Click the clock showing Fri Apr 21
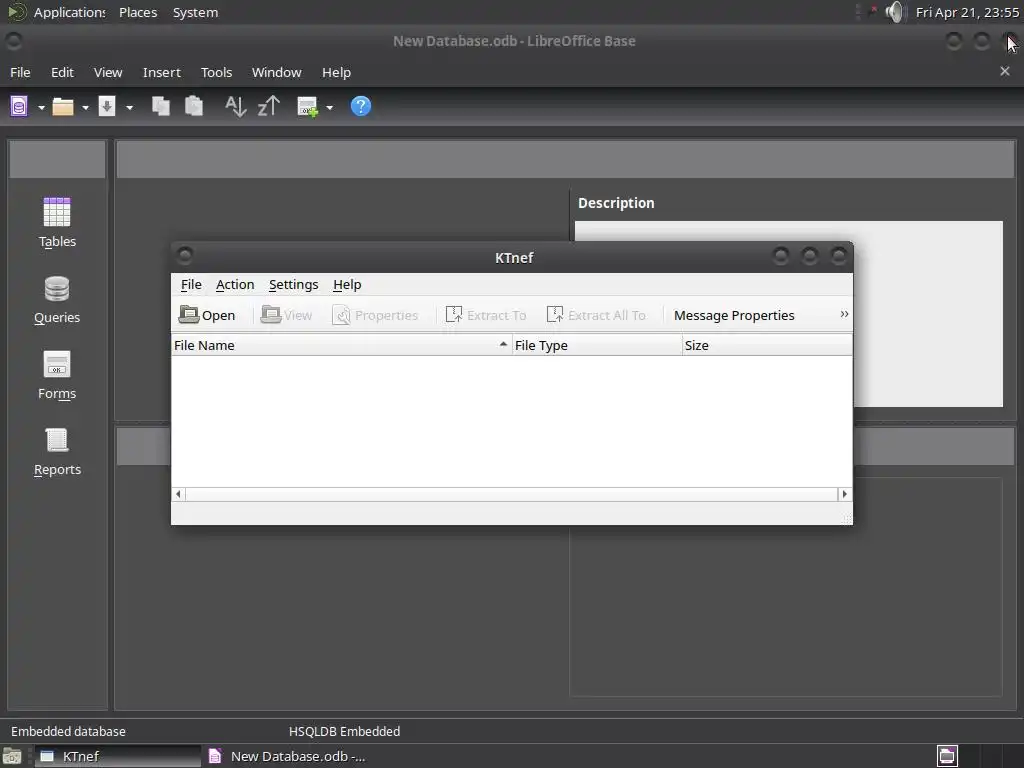This screenshot has width=1024, height=768. (967, 12)
